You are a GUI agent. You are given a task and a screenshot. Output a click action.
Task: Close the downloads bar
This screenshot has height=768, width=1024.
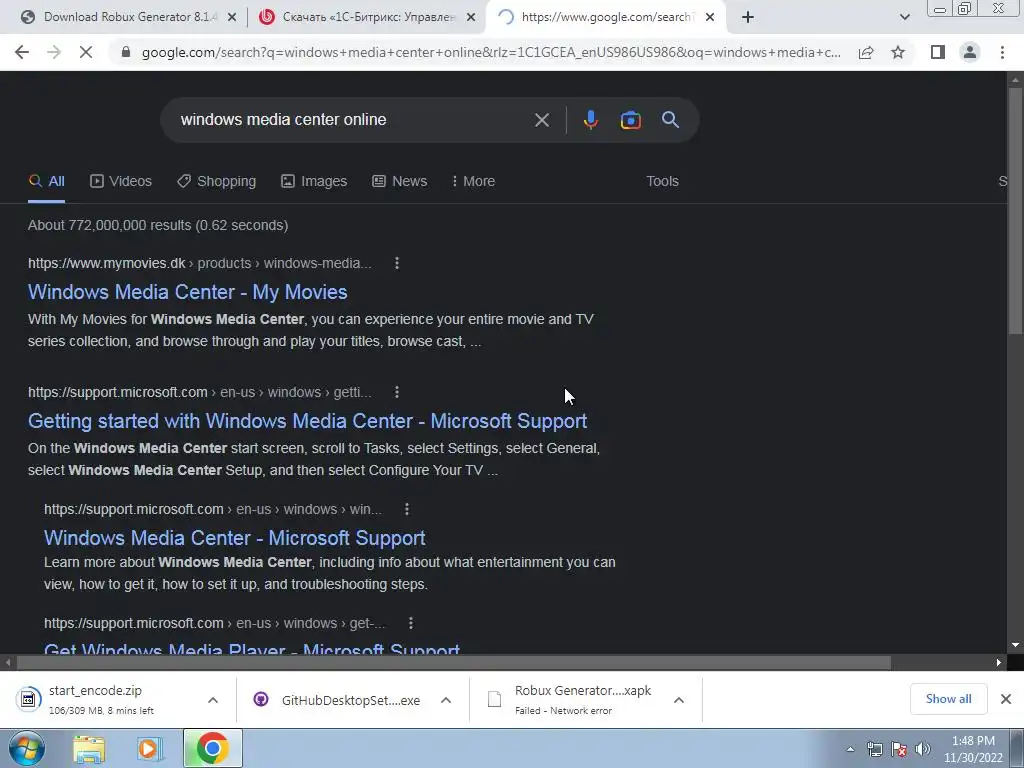point(1006,699)
